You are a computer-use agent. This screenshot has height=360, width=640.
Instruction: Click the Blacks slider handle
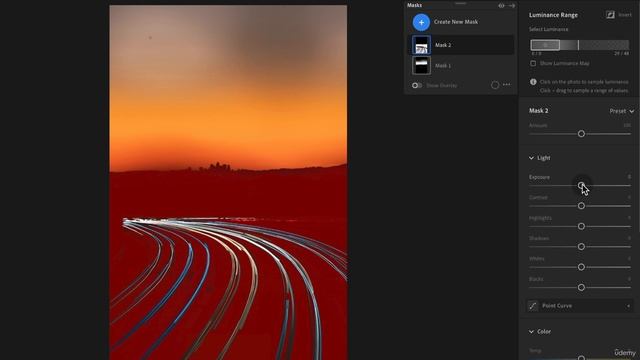point(581,287)
